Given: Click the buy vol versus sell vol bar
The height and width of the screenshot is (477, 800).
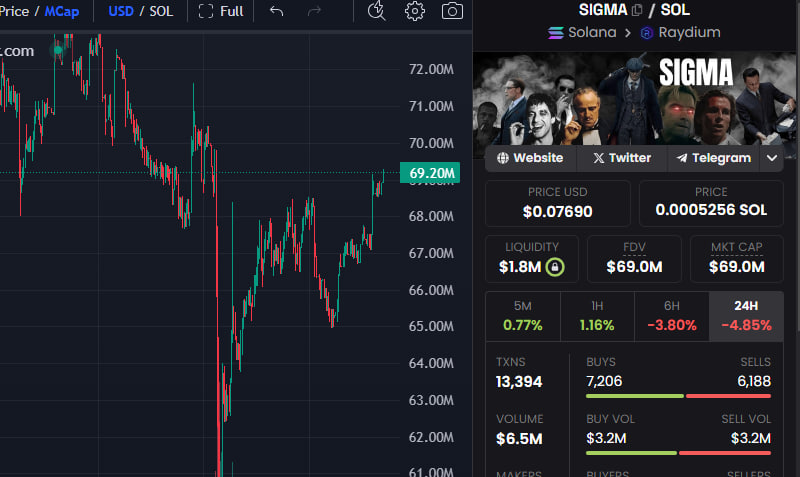Looking at the screenshot, I should tap(678, 453).
